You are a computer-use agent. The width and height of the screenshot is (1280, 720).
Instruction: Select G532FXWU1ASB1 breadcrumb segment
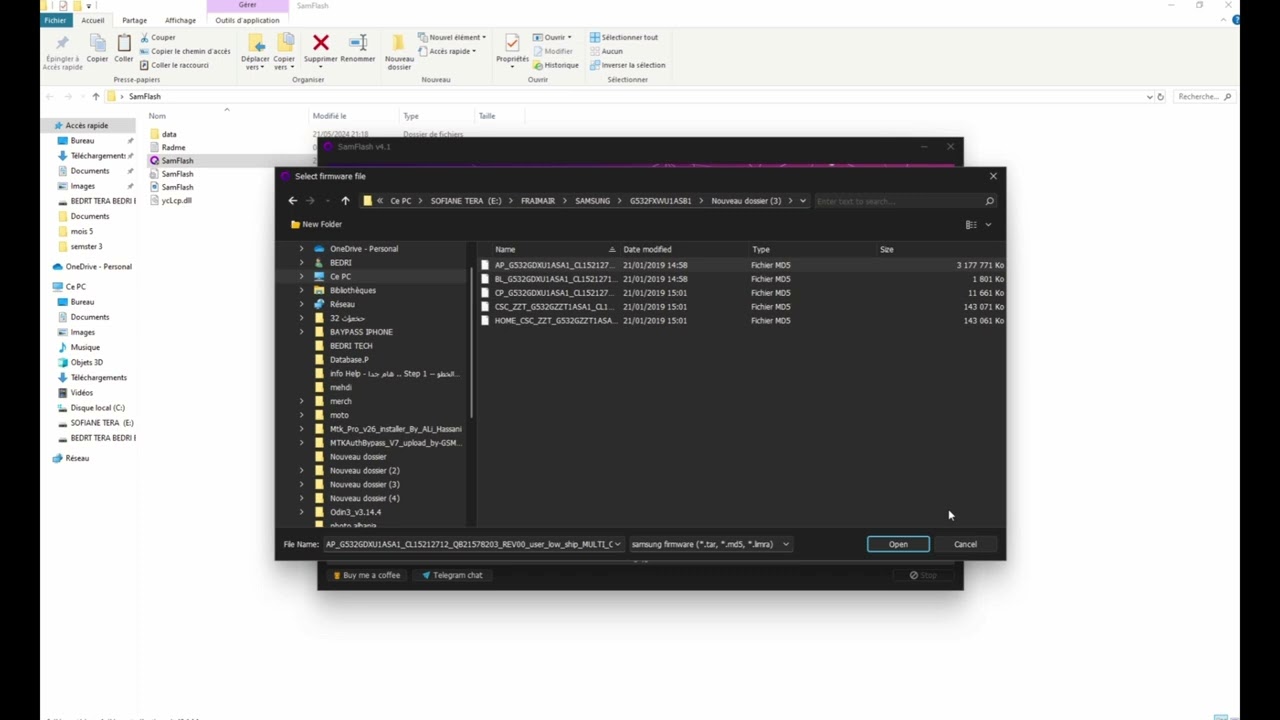(660, 201)
